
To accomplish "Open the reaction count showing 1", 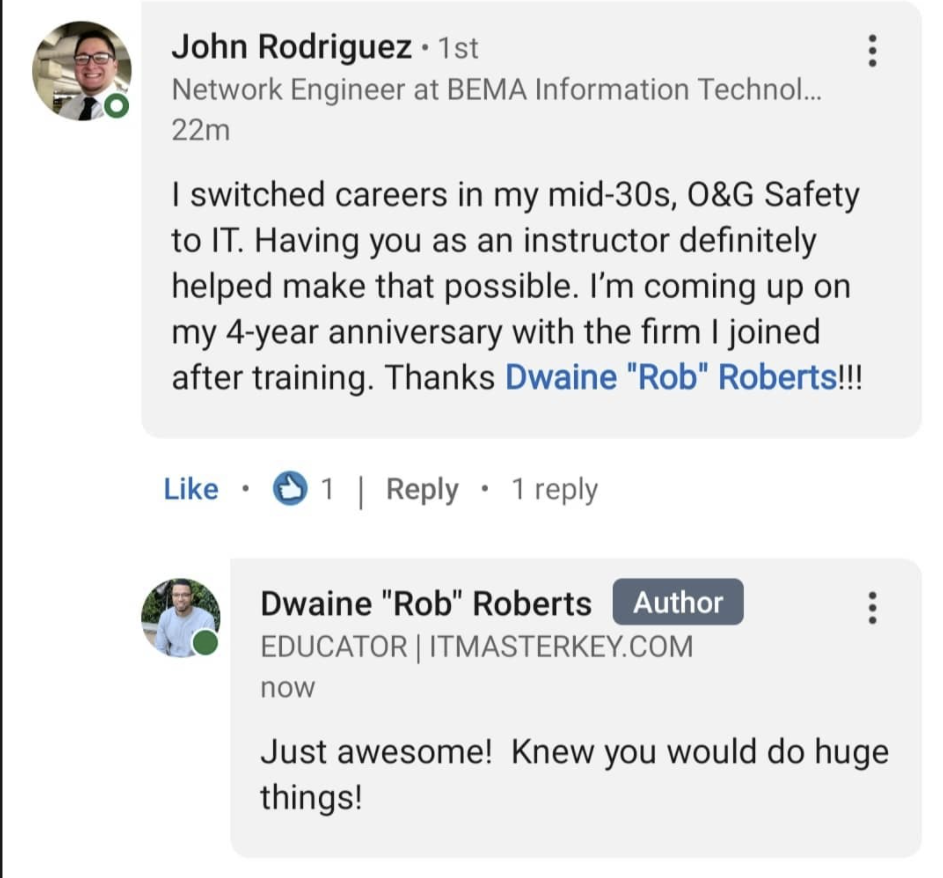I will click(x=327, y=489).
